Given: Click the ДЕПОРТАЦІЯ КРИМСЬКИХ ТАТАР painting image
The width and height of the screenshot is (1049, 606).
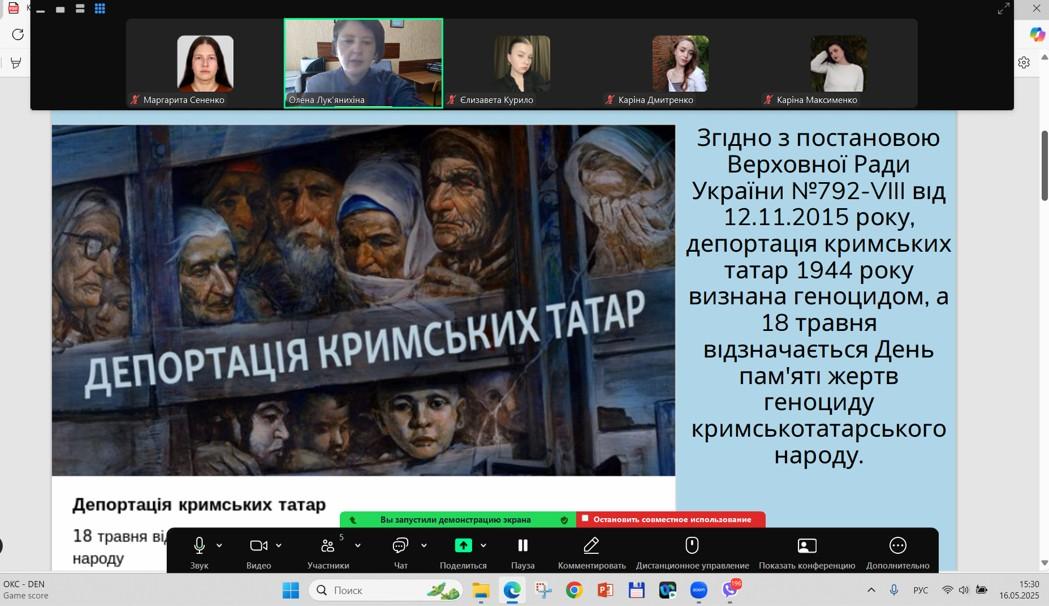Looking at the screenshot, I should 363,300.
